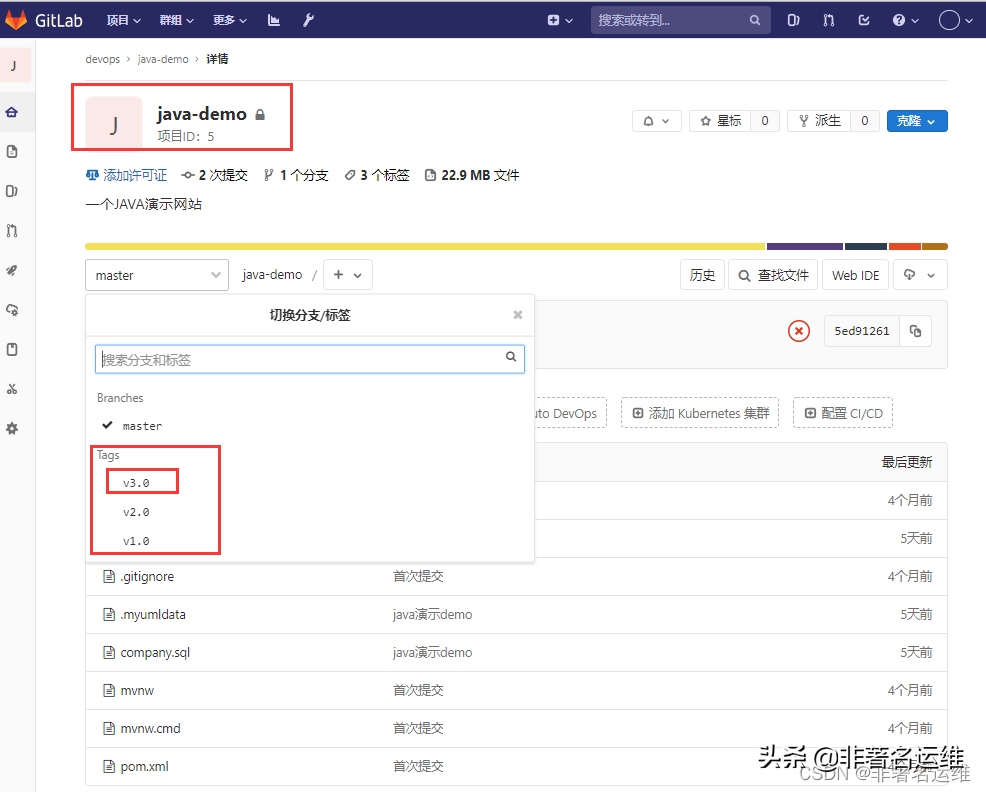
Task: Launch the Web IDE
Action: (855, 274)
